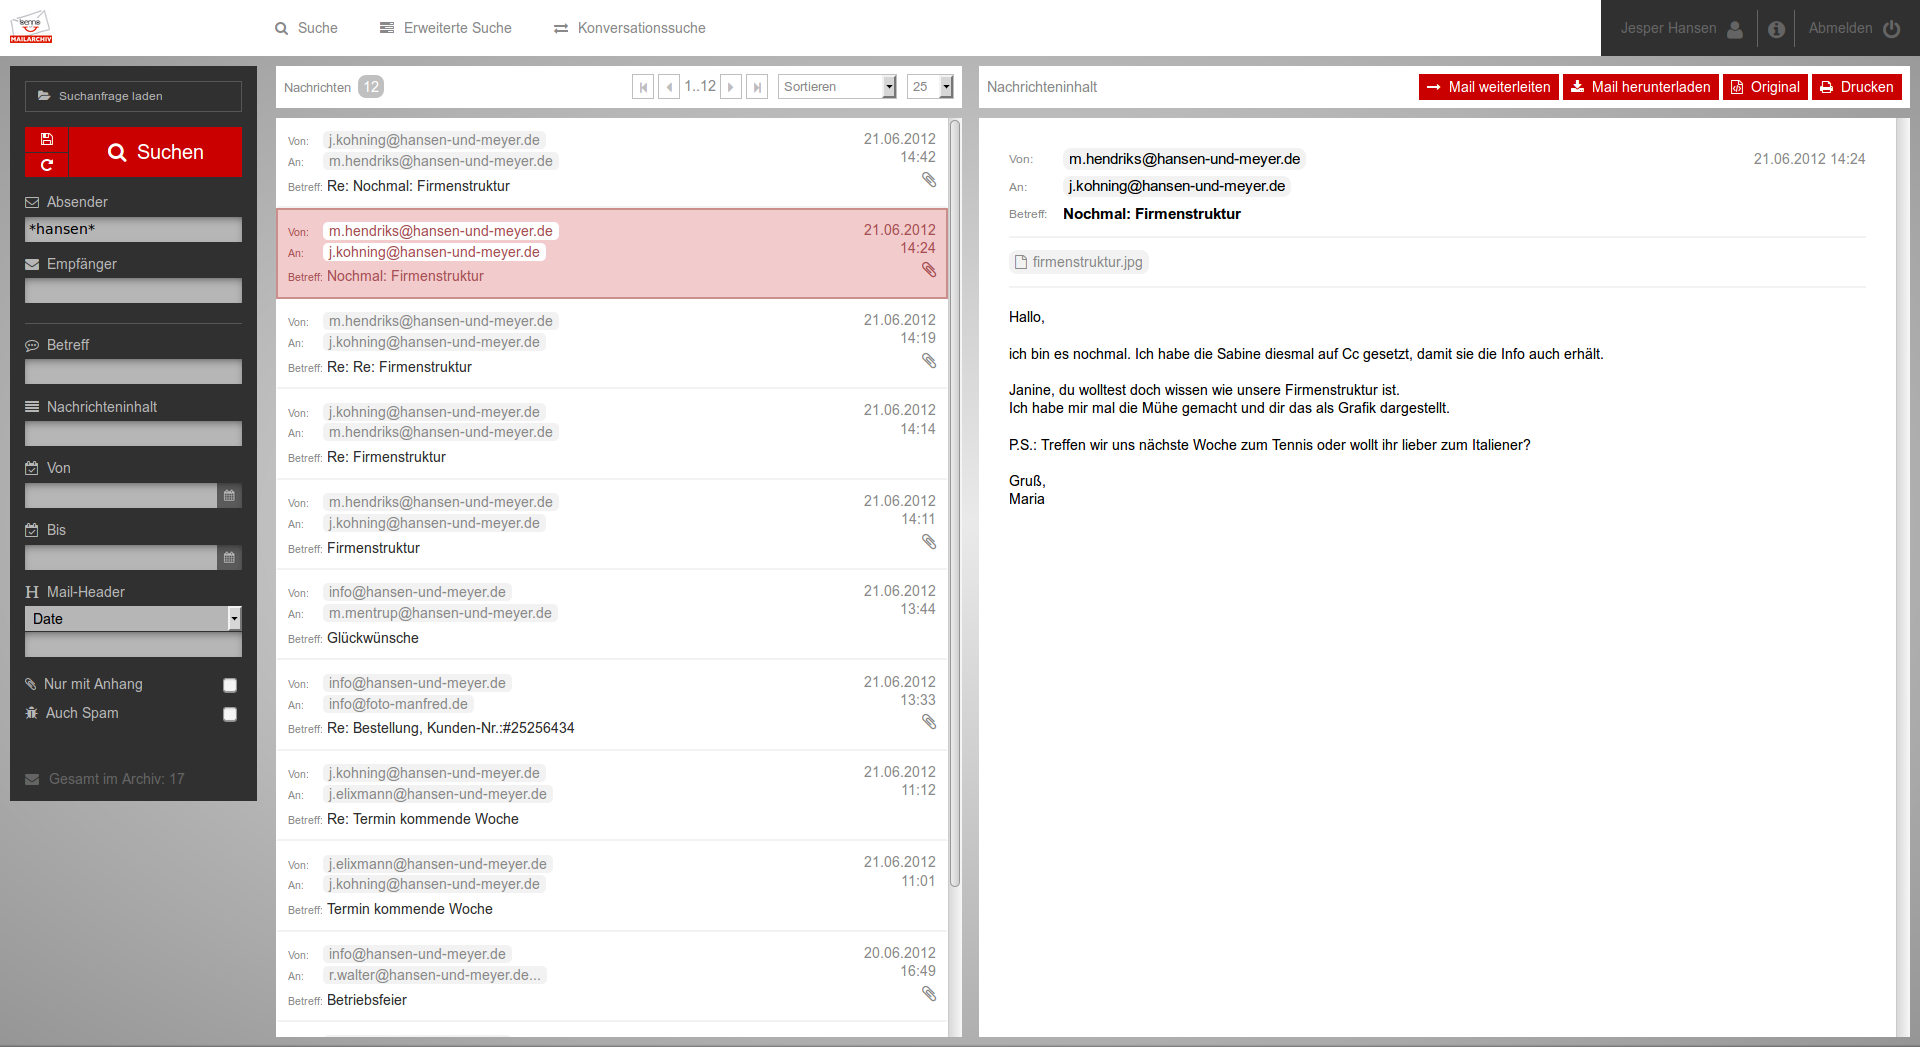Enable the Nur mit Anhang checkbox
The width and height of the screenshot is (1920, 1047).
230,685
